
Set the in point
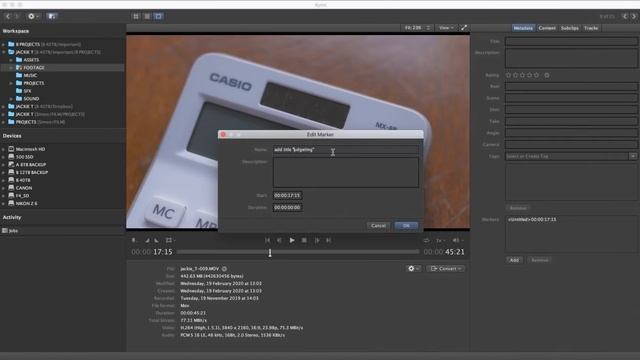coord(147,240)
